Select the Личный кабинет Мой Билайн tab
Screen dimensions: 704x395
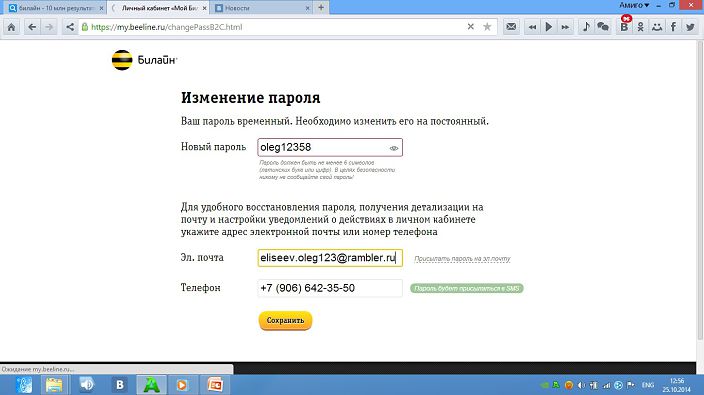click(x=158, y=8)
